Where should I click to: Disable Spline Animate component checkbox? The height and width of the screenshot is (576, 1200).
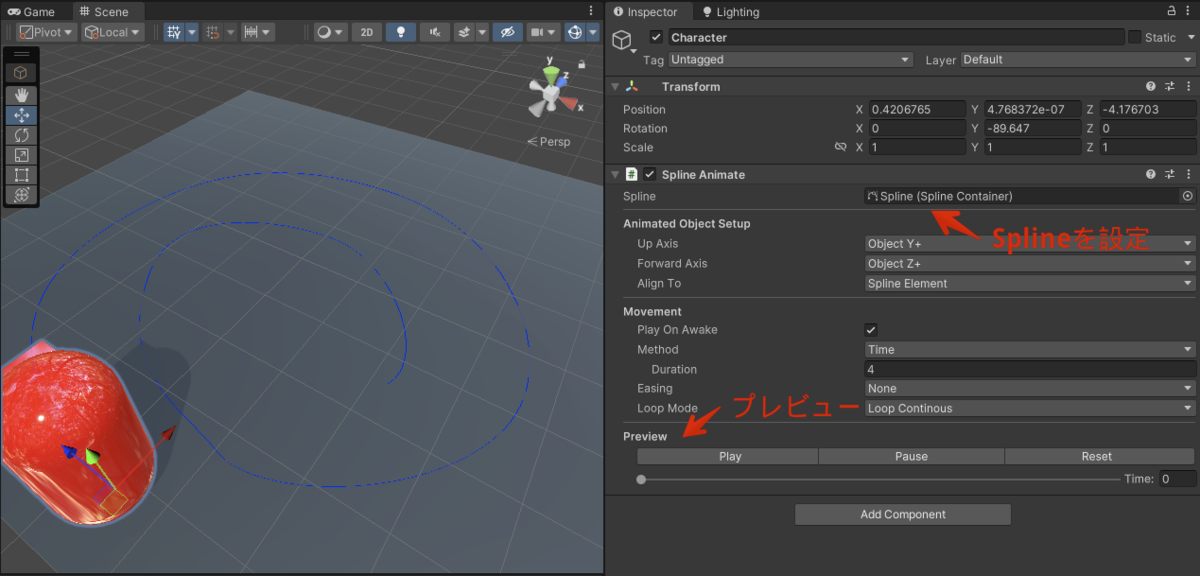coord(649,174)
